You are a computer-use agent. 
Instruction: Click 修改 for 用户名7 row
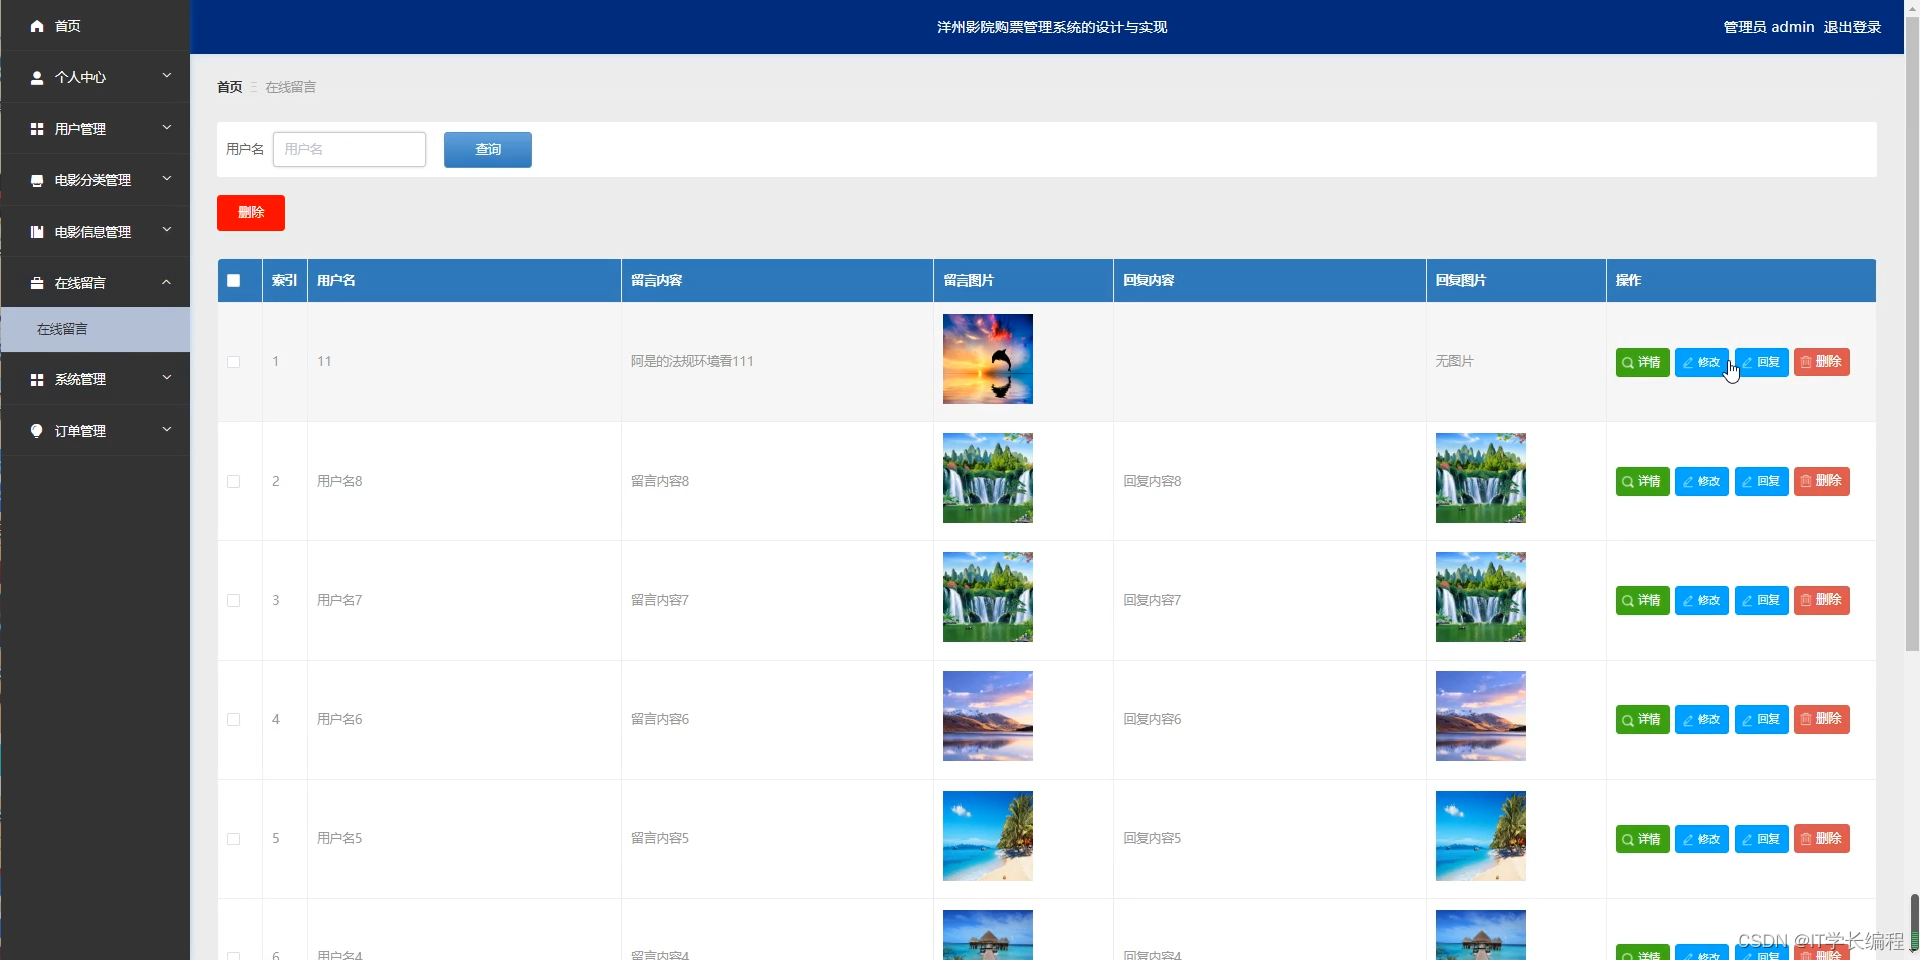point(1701,600)
